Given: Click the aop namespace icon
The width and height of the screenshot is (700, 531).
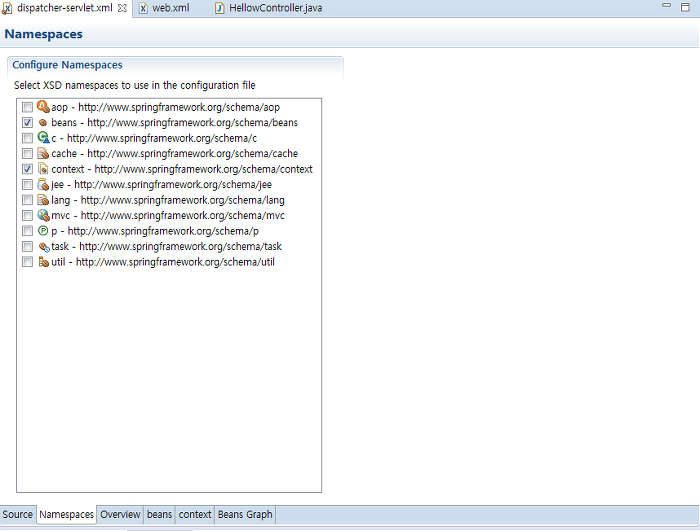Looking at the screenshot, I should [x=43, y=107].
